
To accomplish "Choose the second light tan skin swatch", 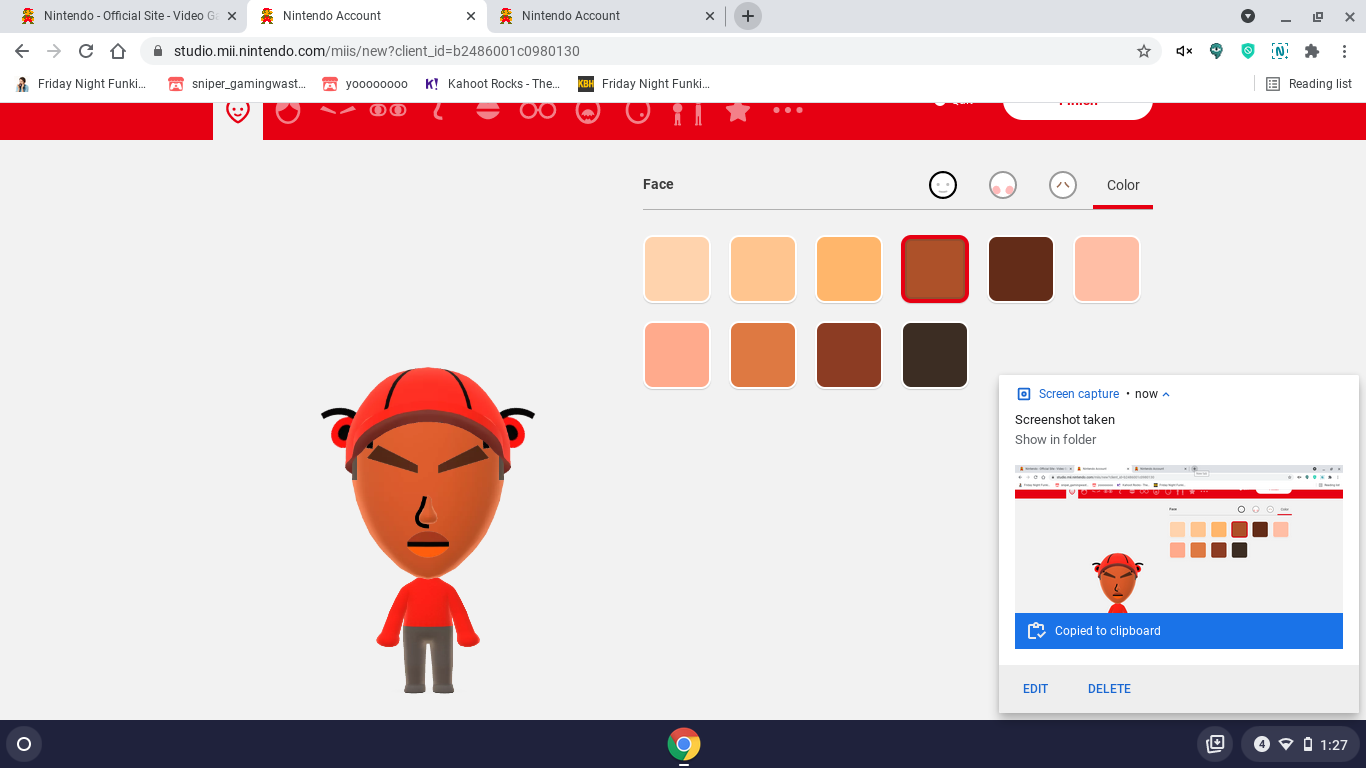I will (763, 269).
